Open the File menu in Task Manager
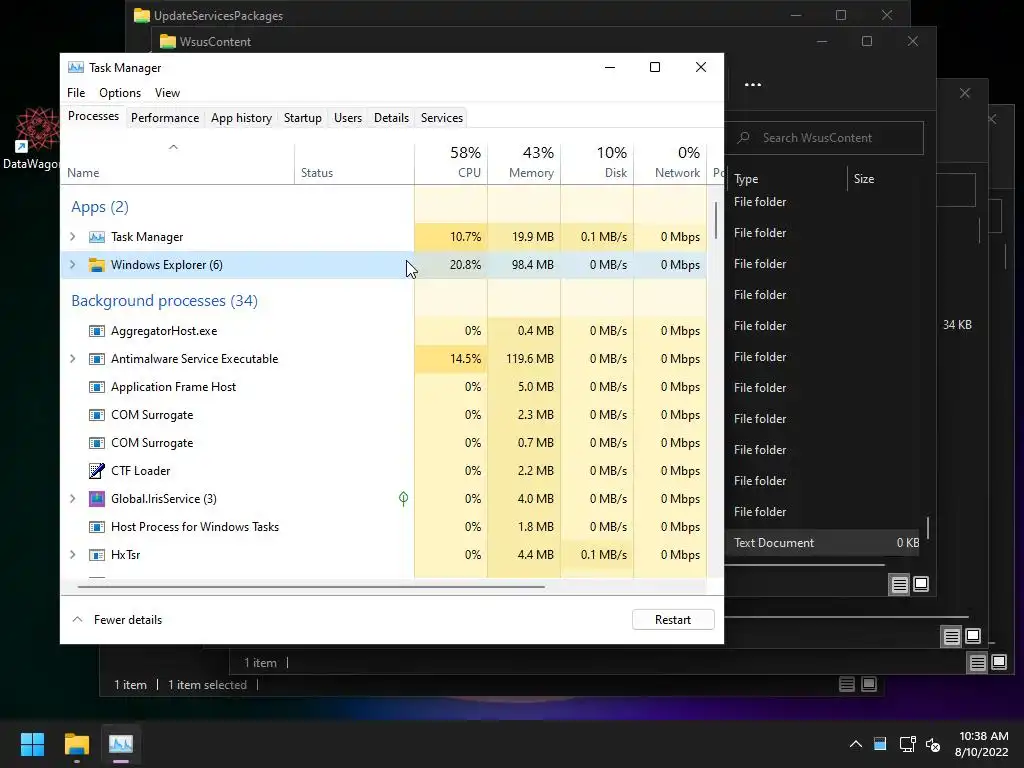This screenshot has width=1024, height=768. point(76,93)
